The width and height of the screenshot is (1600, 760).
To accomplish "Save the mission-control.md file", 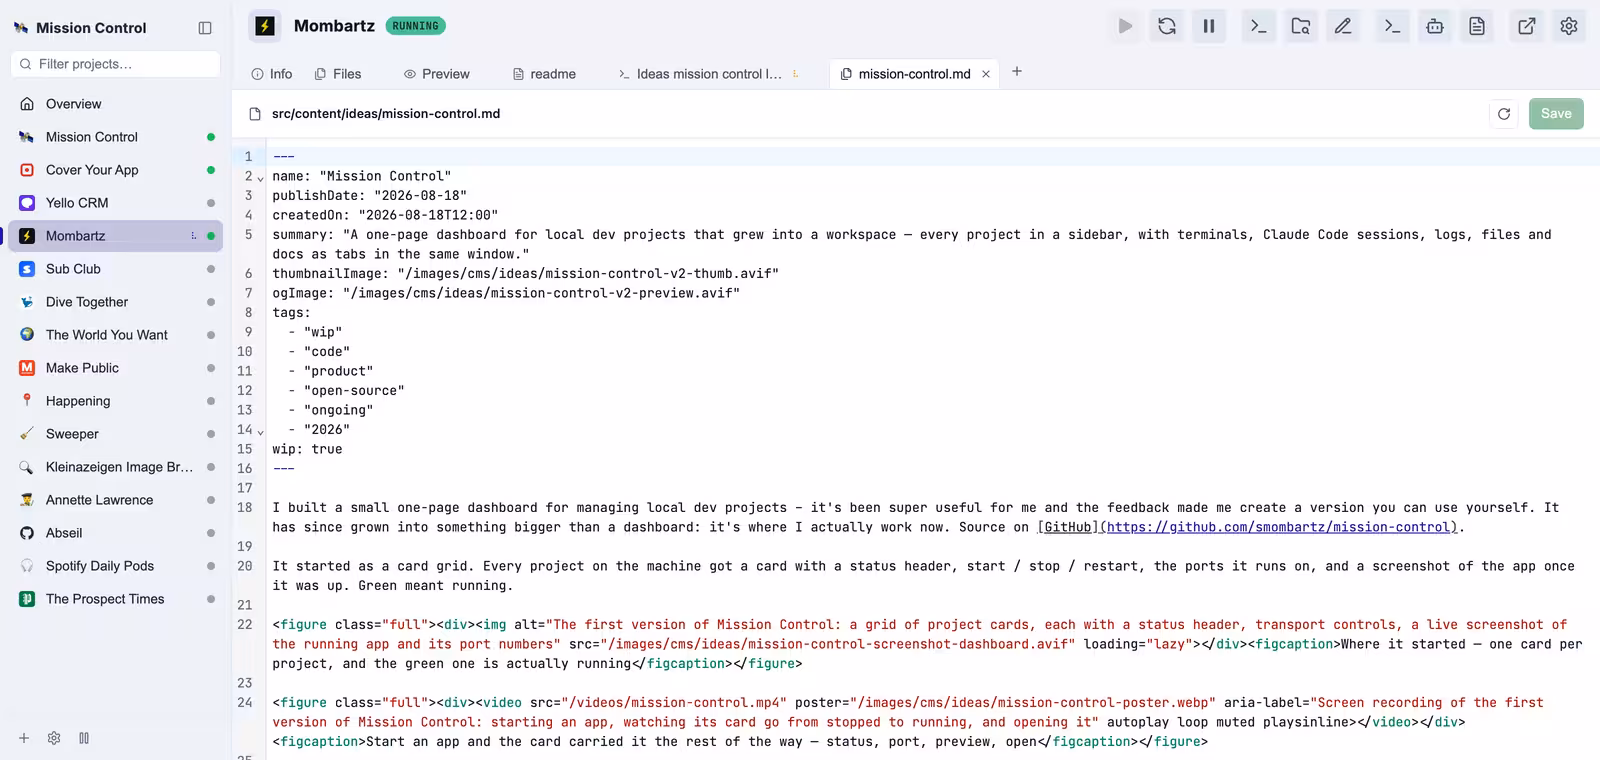I will pos(1556,114).
